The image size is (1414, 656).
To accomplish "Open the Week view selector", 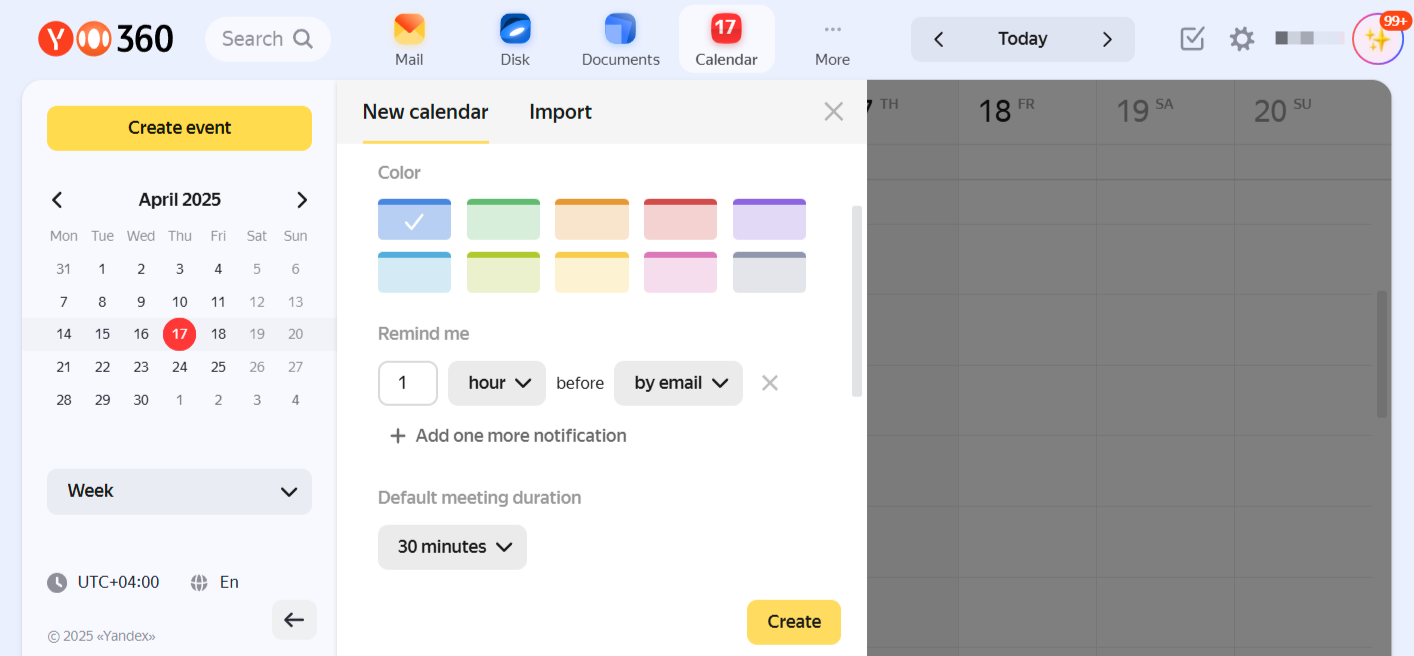I will [179, 491].
